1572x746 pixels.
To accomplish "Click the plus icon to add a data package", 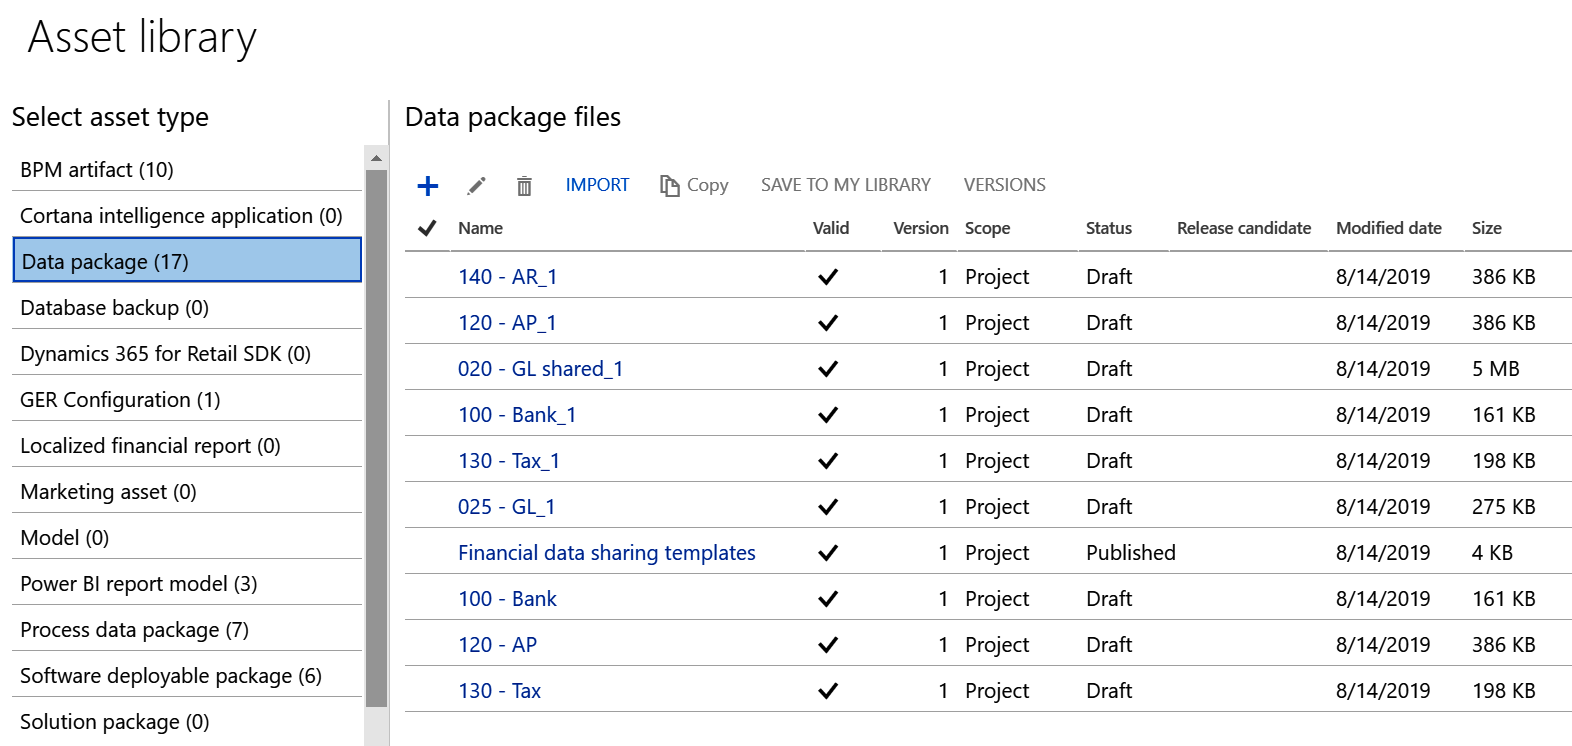I will pos(428,186).
